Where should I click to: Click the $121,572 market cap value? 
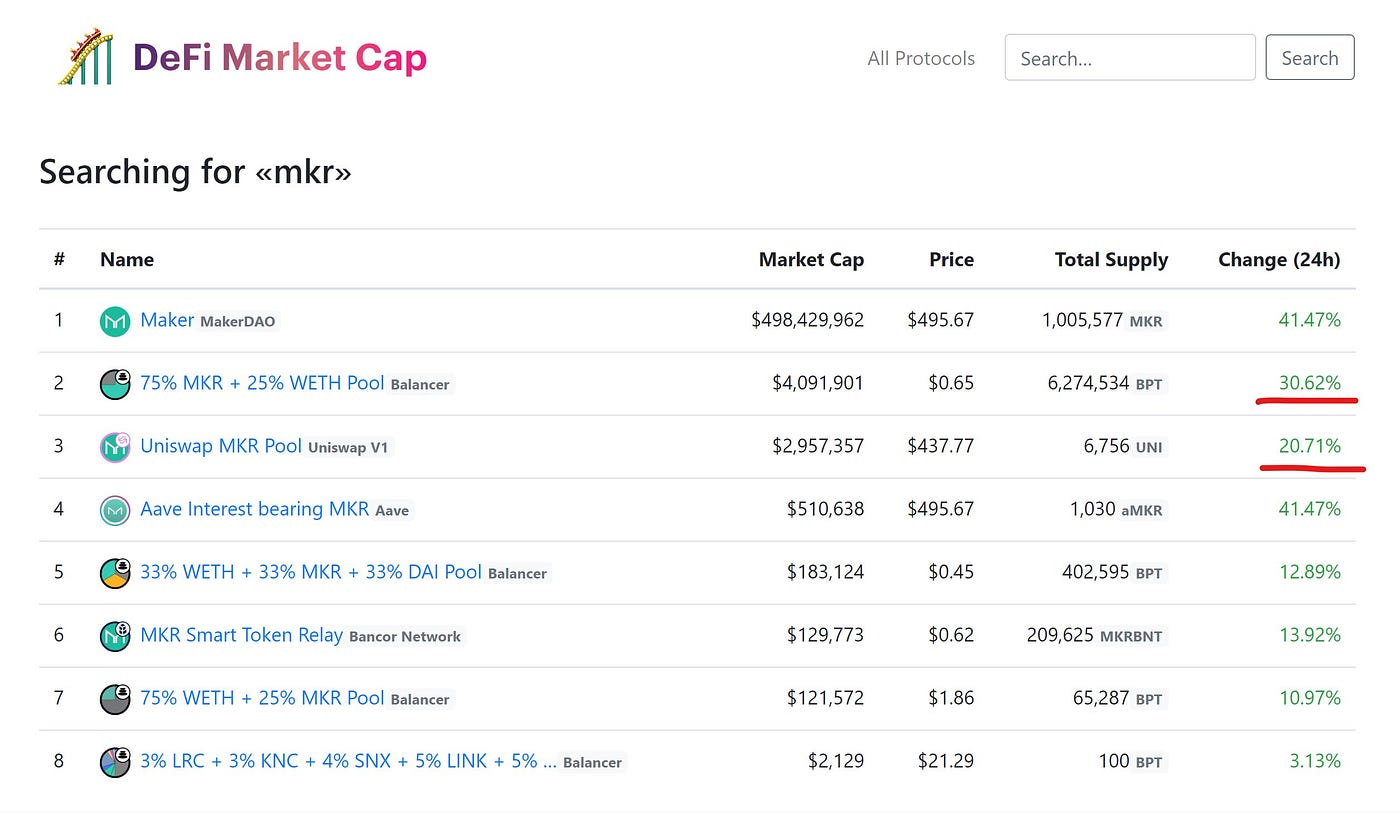point(825,699)
